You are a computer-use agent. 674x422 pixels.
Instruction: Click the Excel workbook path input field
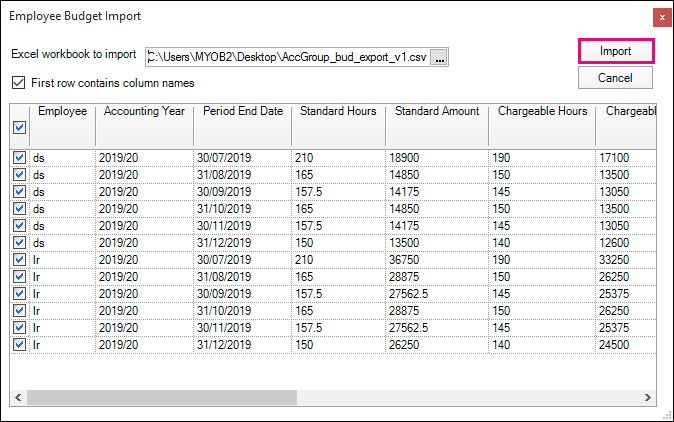(x=288, y=58)
